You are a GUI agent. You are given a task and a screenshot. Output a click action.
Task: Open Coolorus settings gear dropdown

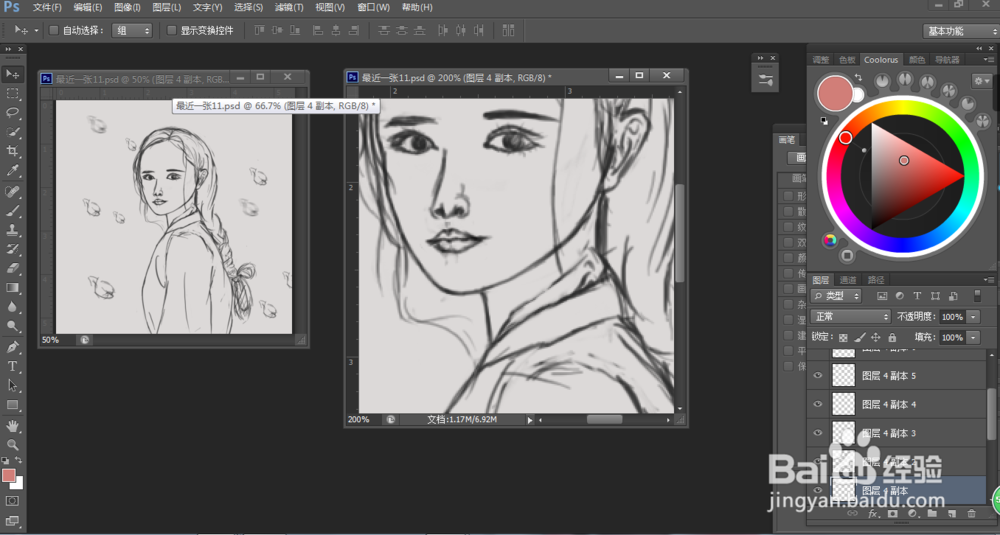click(x=981, y=80)
